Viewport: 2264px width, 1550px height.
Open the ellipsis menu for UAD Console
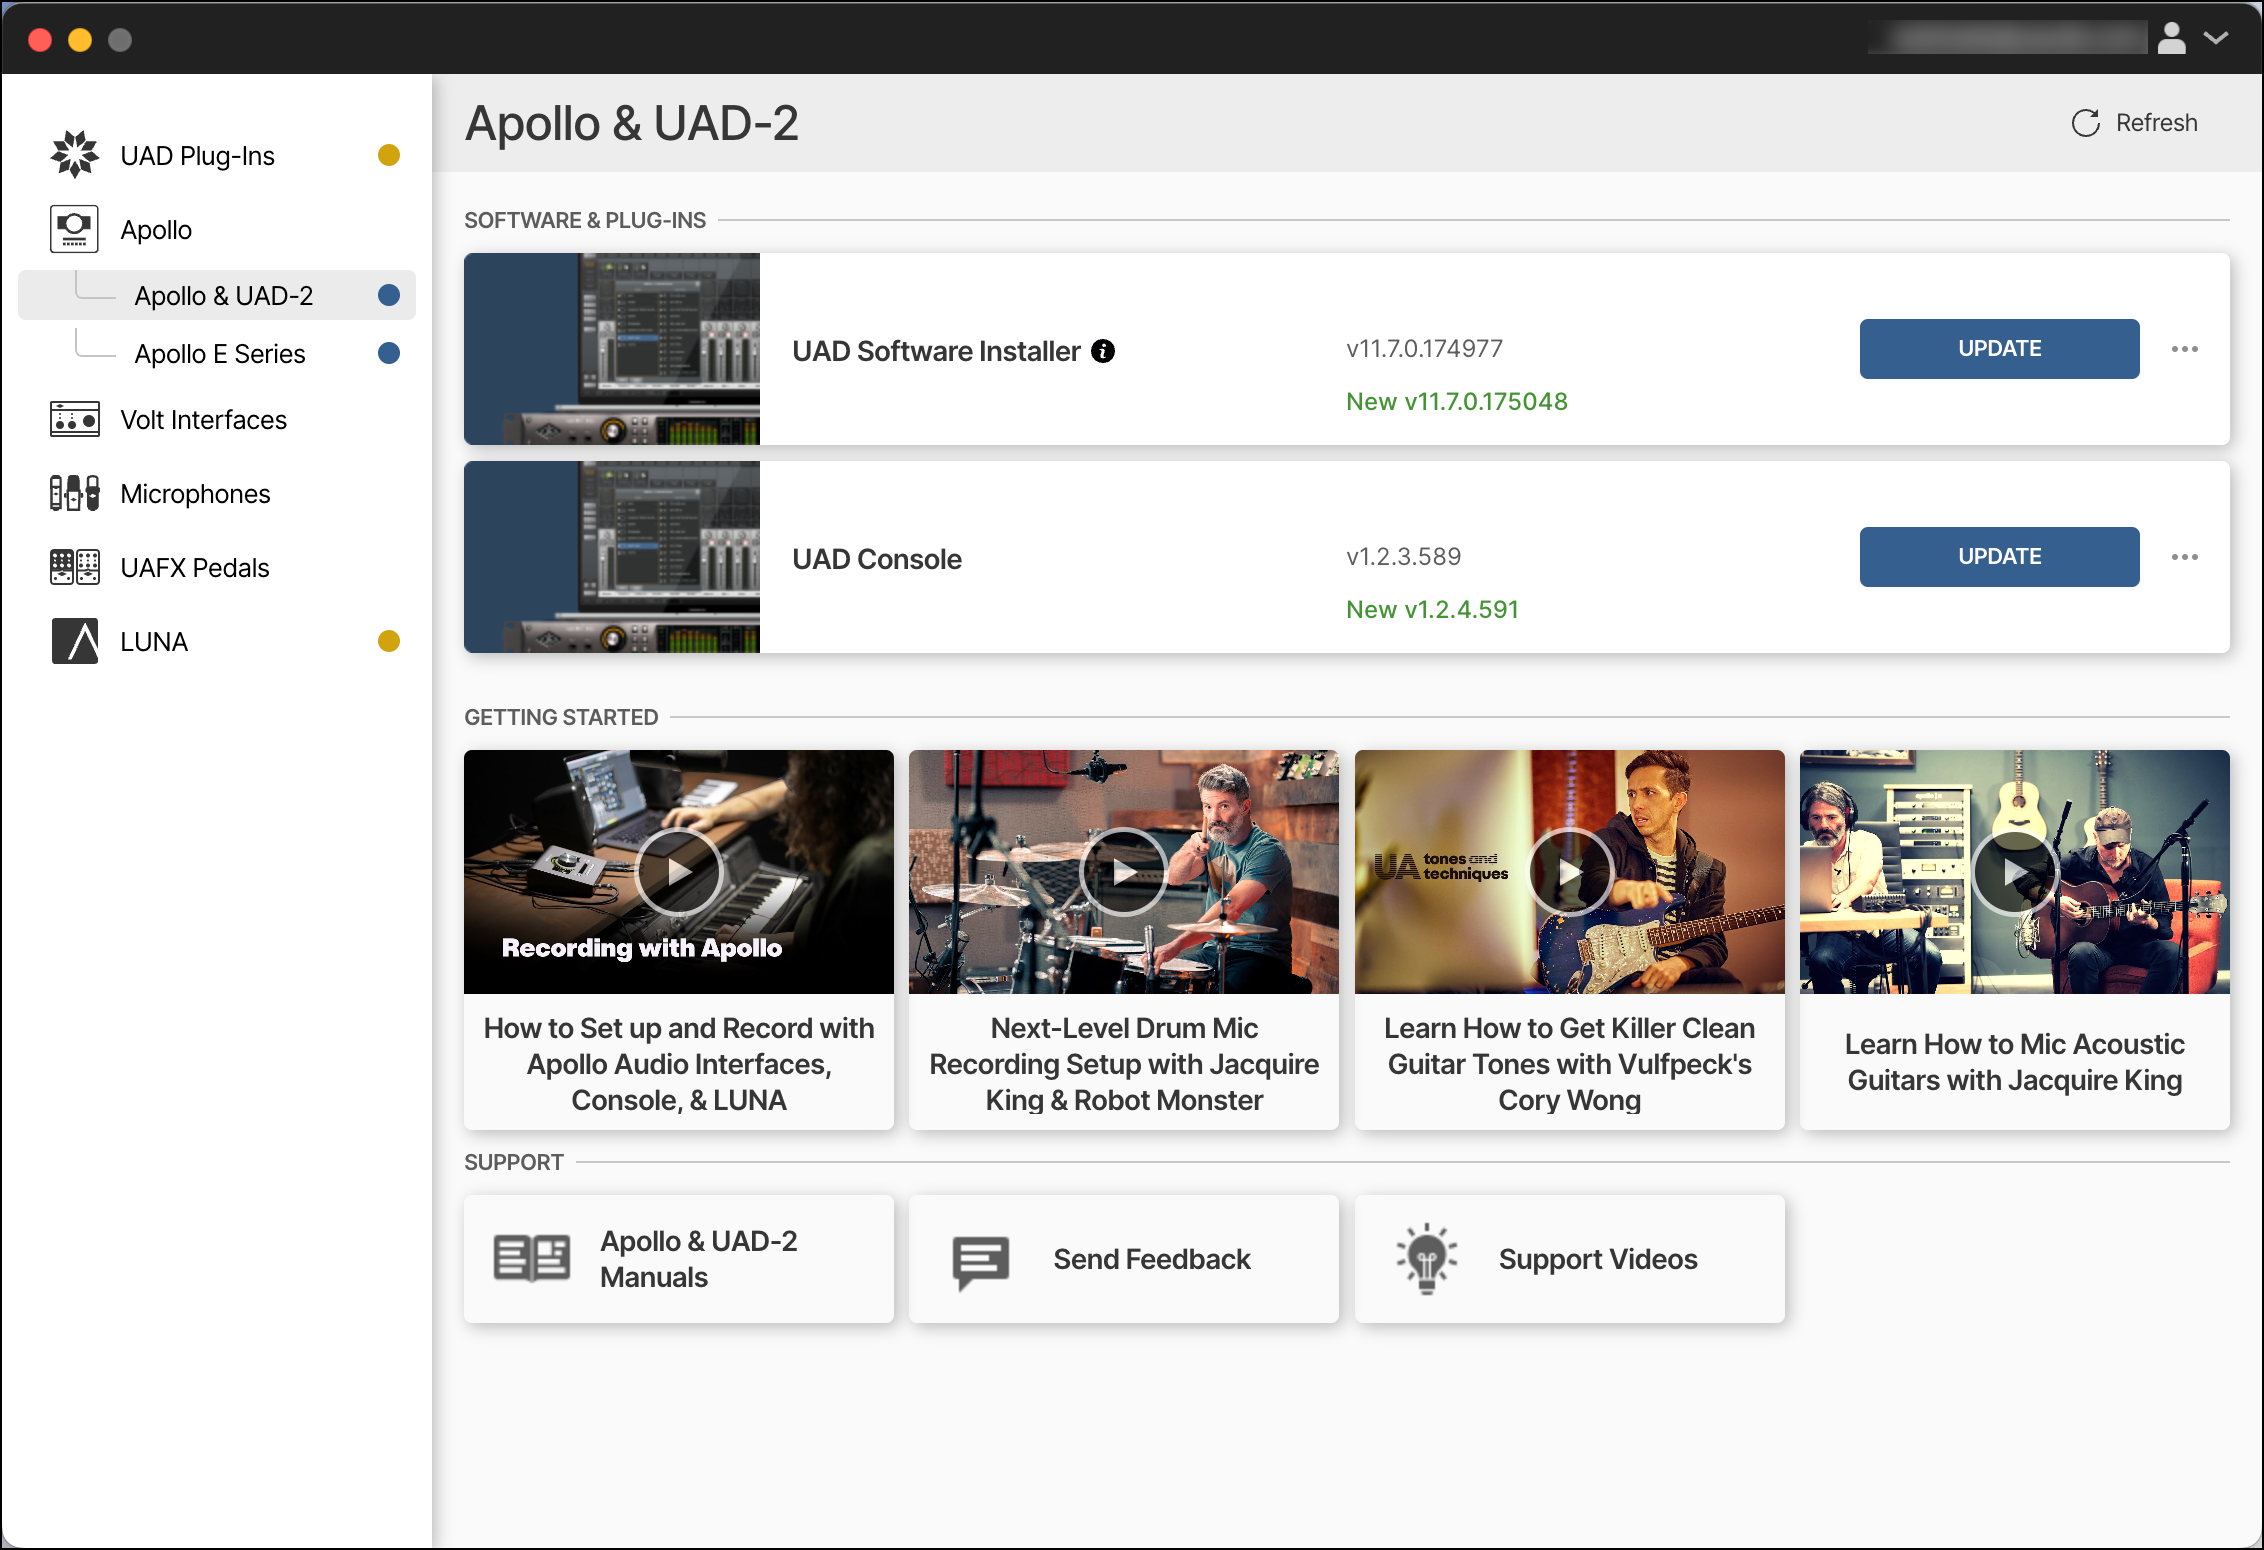2186,557
